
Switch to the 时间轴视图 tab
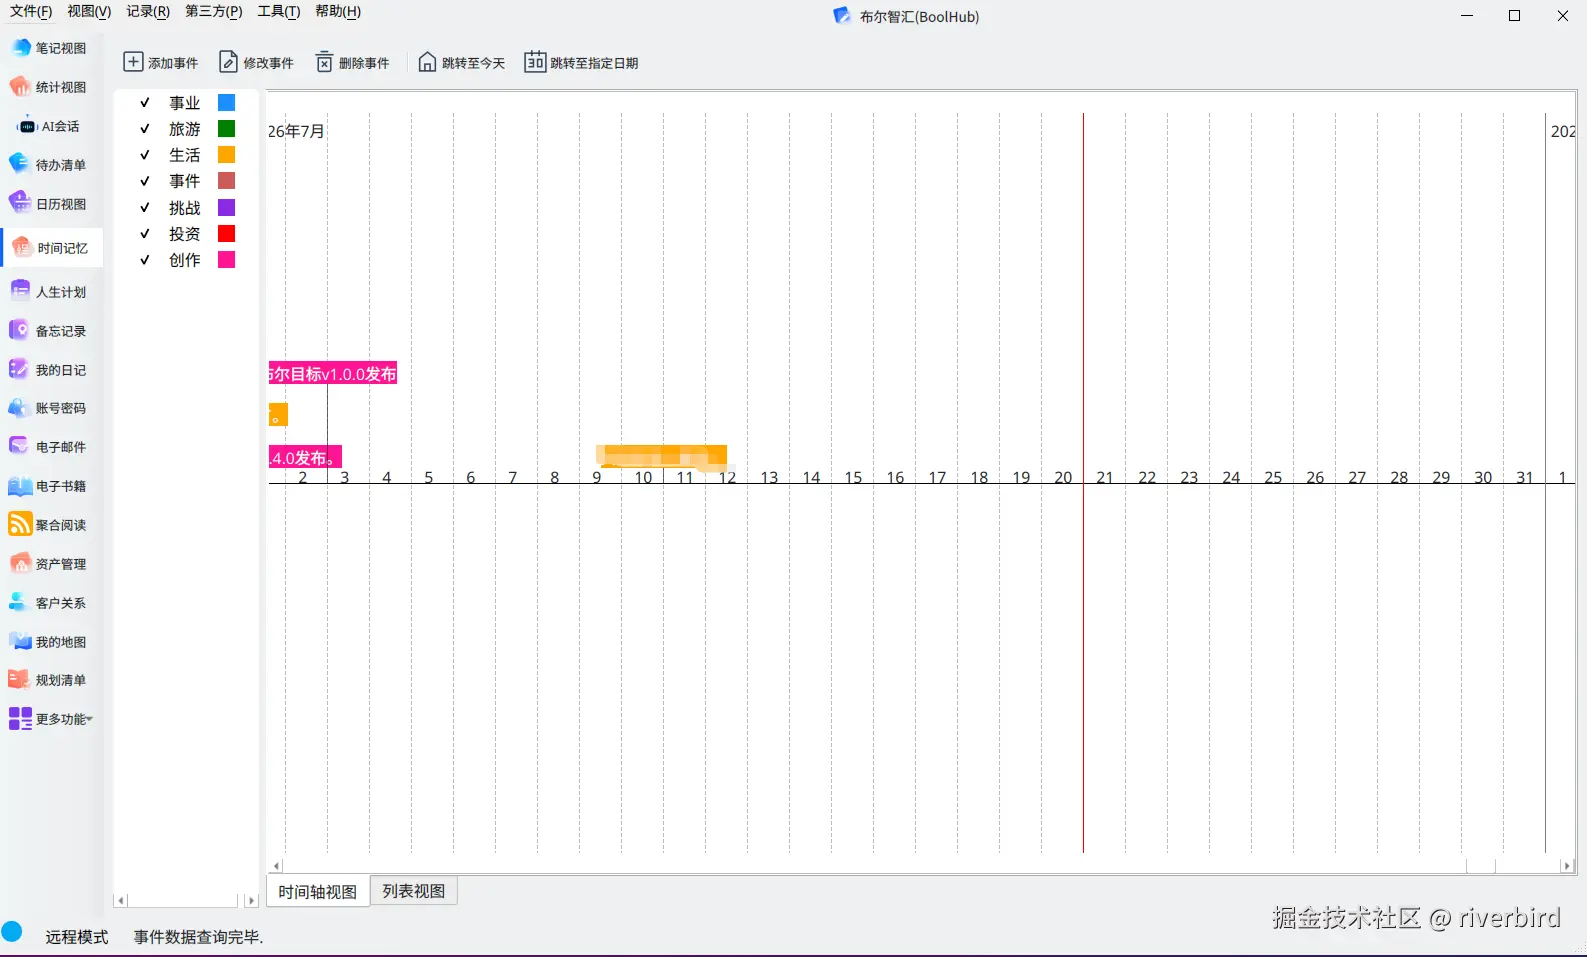pos(318,892)
